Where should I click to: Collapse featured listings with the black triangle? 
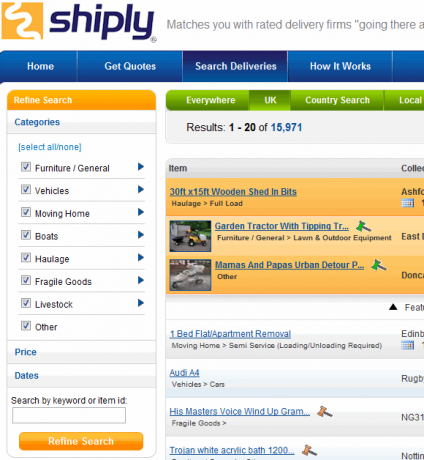coord(393,307)
